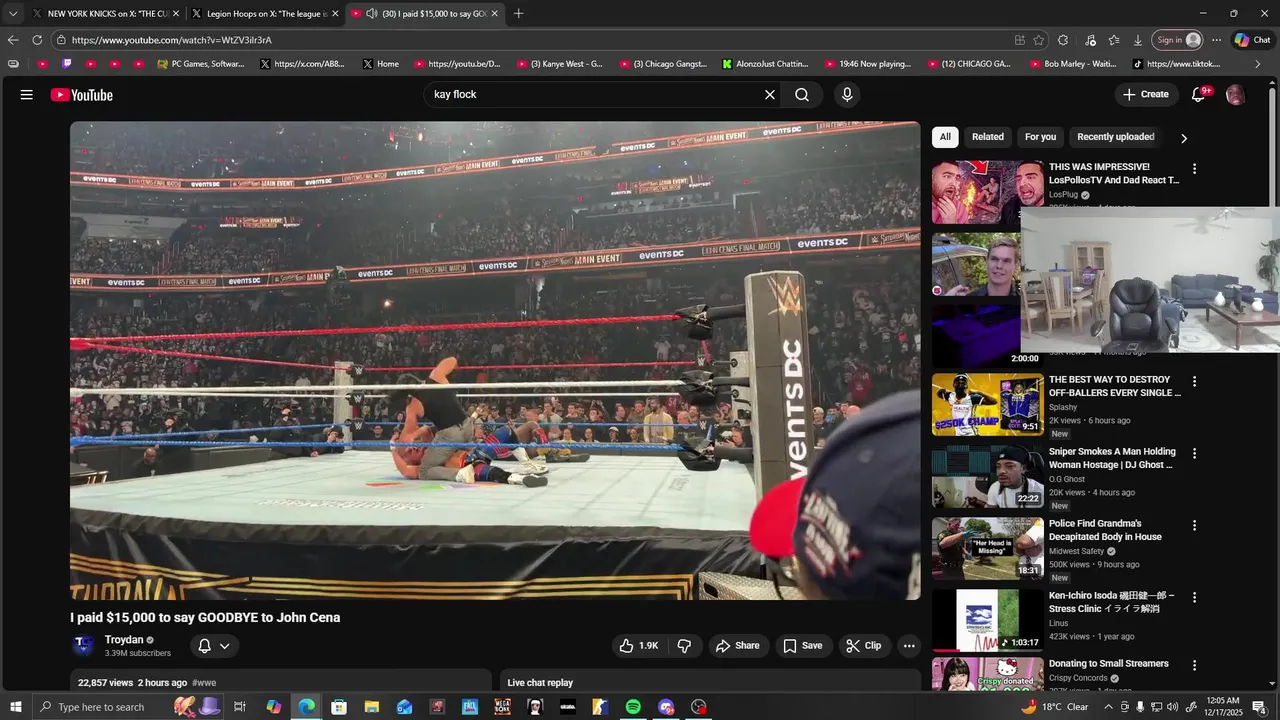
Task: Switch to the Legion Hoops on X tab
Action: [x=265, y=14]
